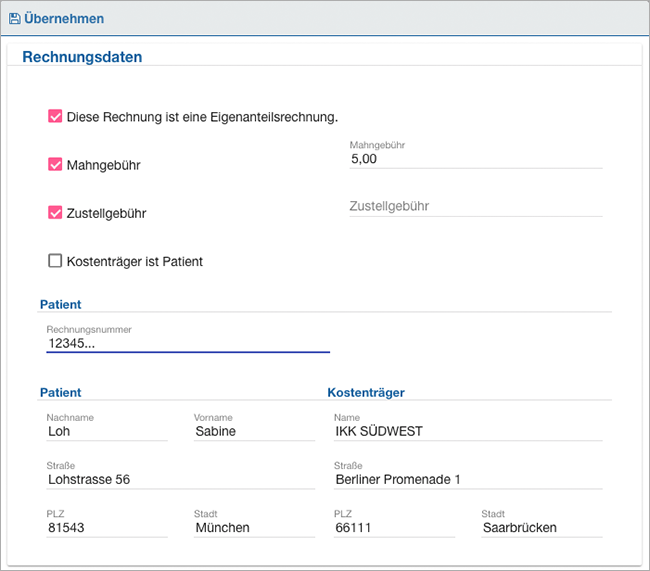Click the patient Nachname field Loh
Image resolution: width=650 pixels, height=571 pixels.
pos(107,431)
